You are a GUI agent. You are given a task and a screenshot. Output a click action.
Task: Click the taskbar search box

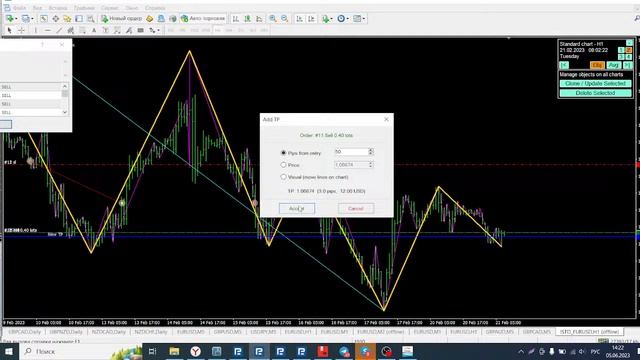click(x=80, y=351)
